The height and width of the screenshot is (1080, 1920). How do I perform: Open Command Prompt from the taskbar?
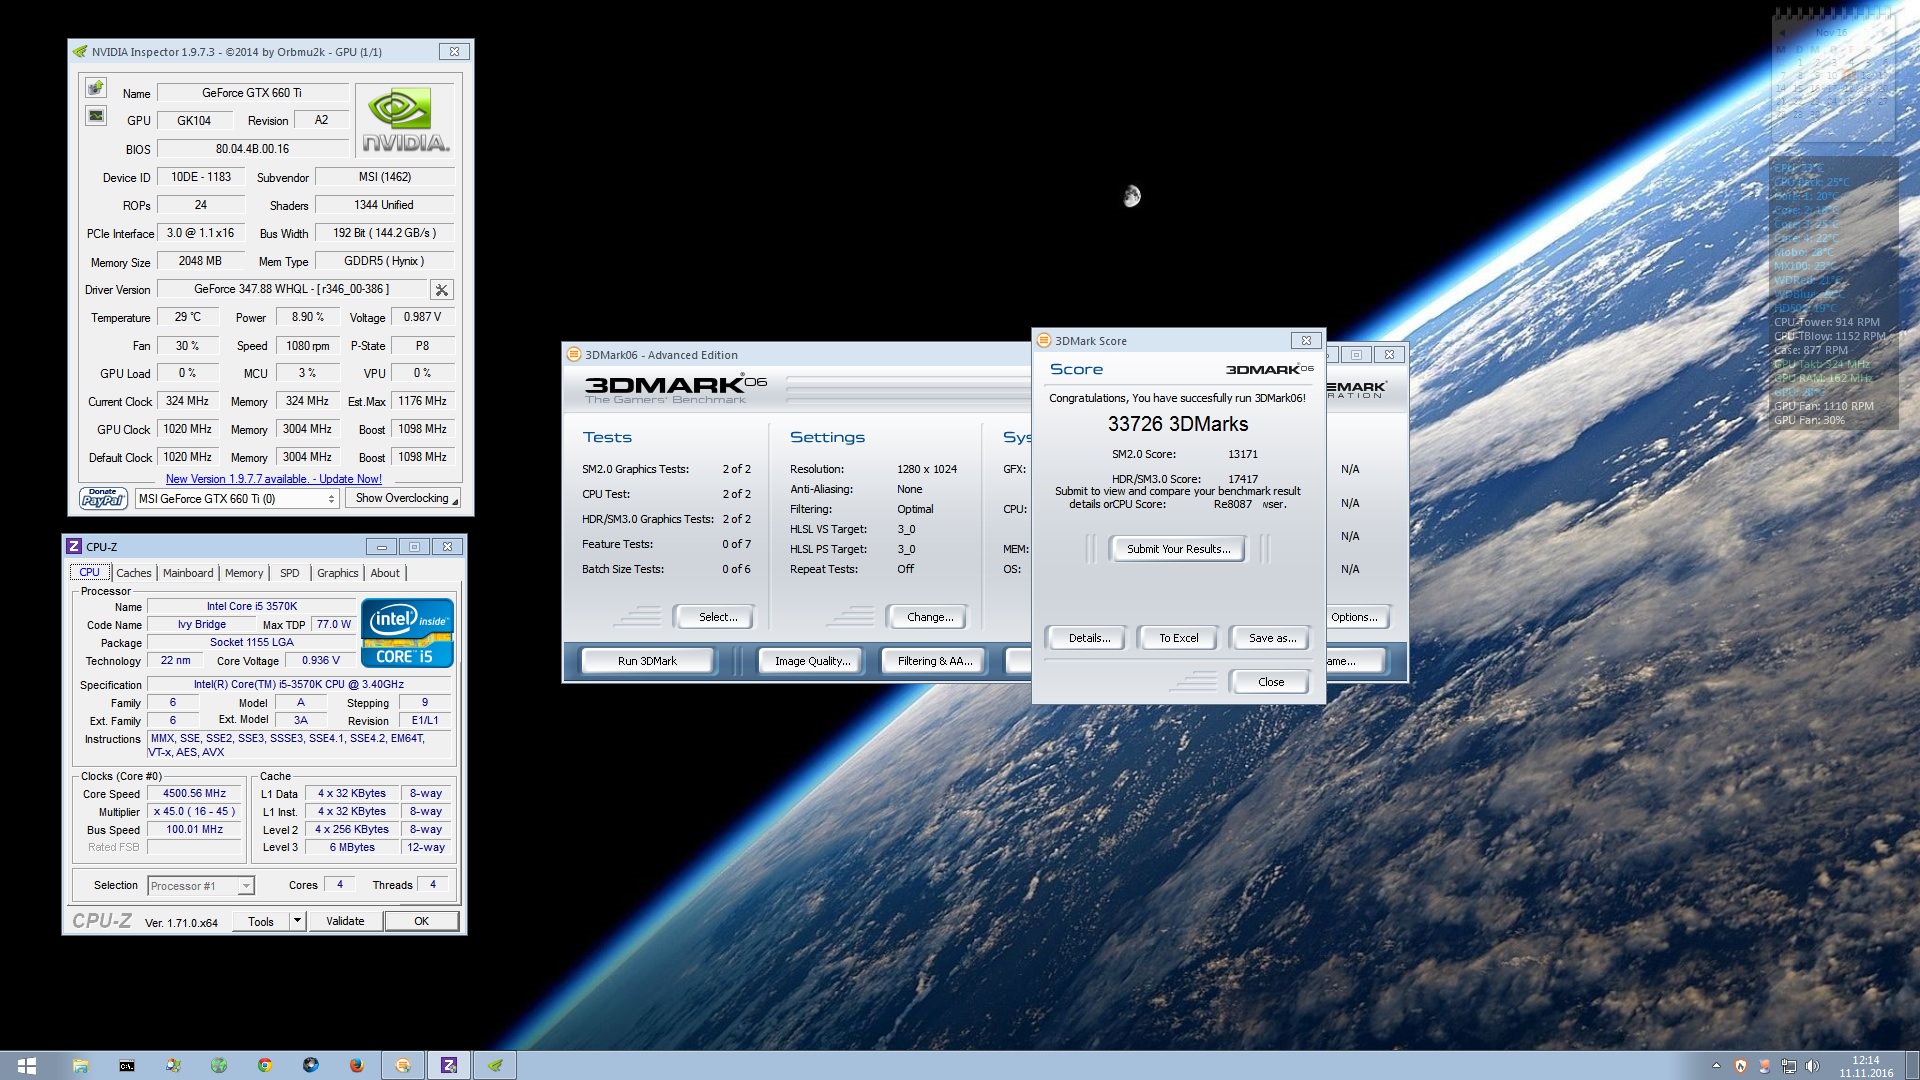coord(127,1065)
